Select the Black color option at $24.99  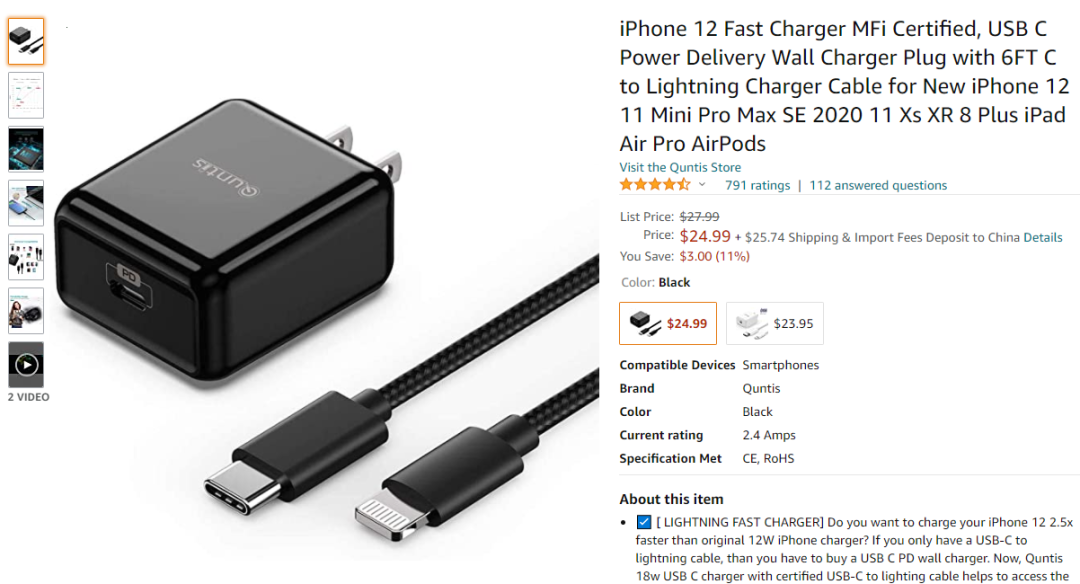pos(668,323)
